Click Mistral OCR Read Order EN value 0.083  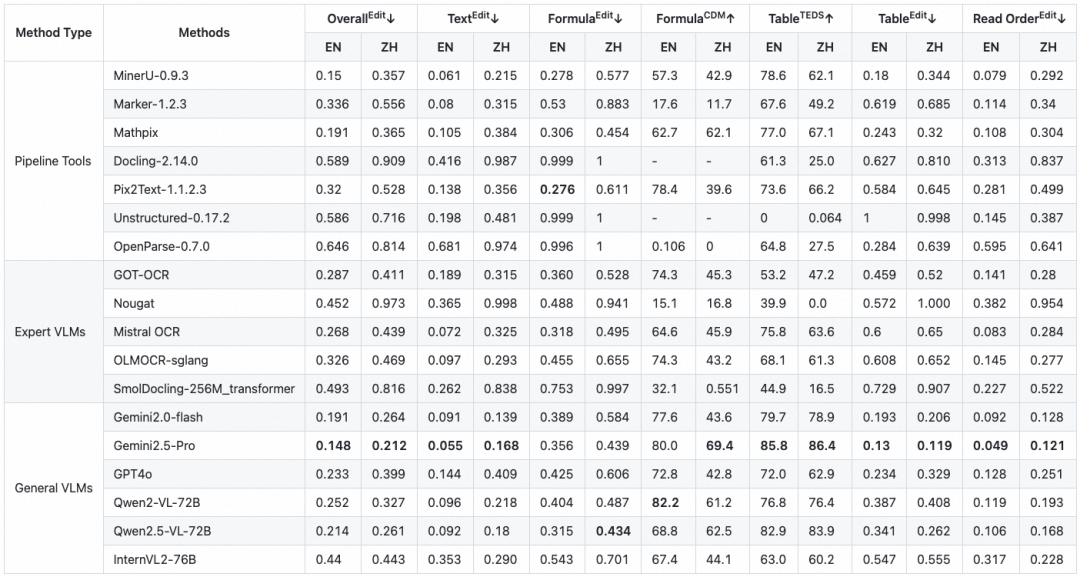click(x=990, y=332)
